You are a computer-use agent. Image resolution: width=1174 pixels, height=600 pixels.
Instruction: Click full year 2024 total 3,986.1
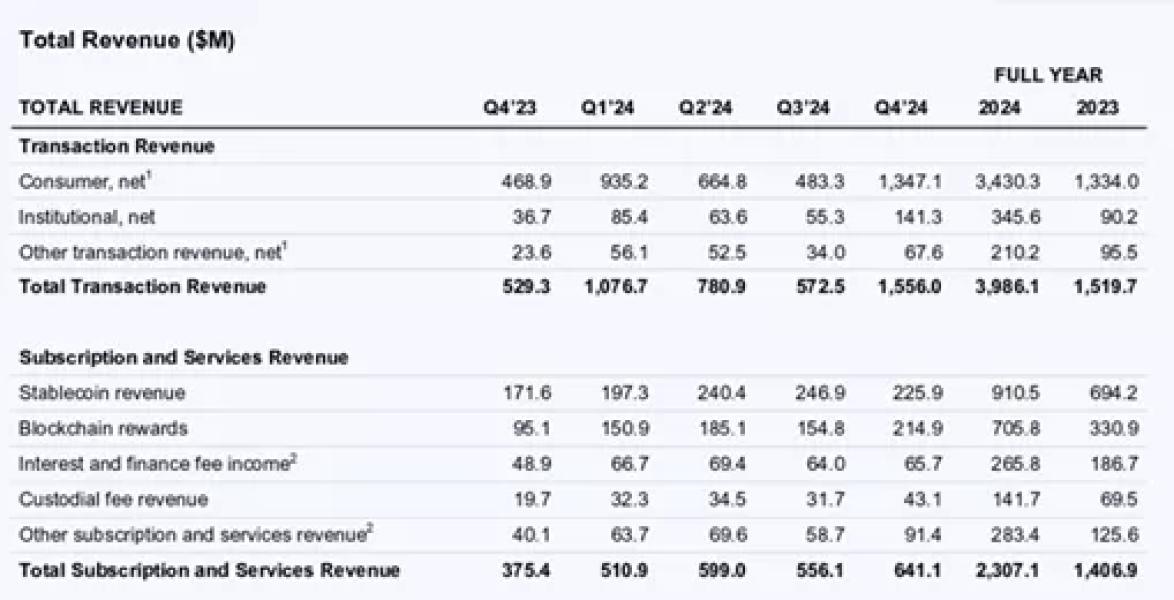1007,287
